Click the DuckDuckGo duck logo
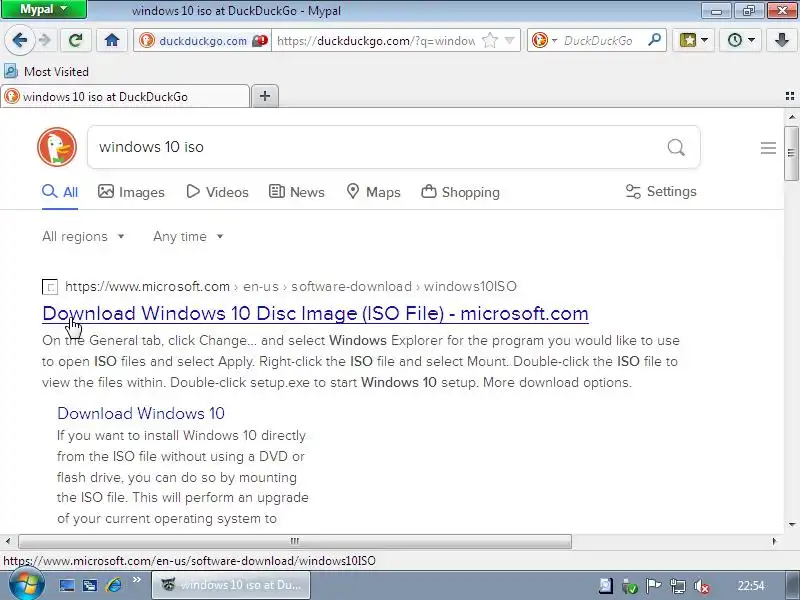The height and width of the screenshot is (600, 800). (x=57, y=147)
